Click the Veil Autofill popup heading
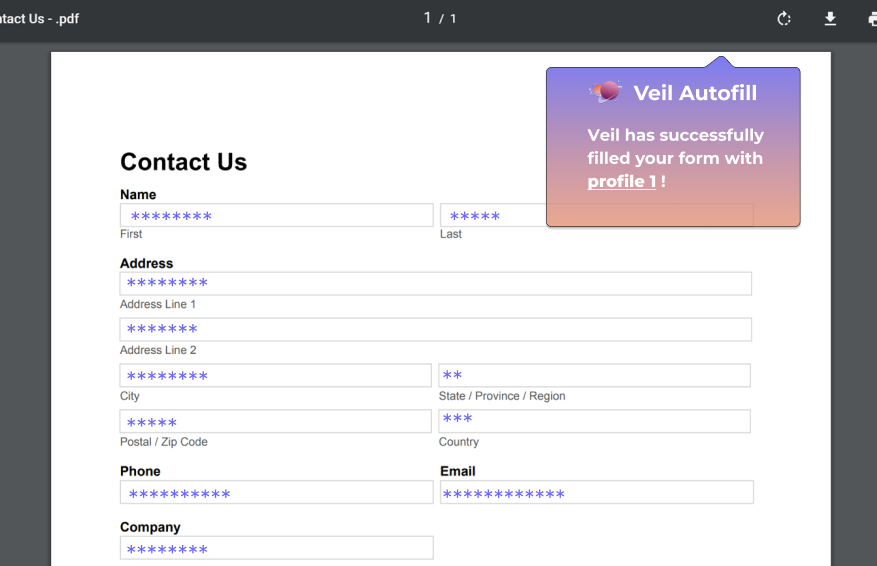The height and width of the screenshot is (566, 877). 694,93
